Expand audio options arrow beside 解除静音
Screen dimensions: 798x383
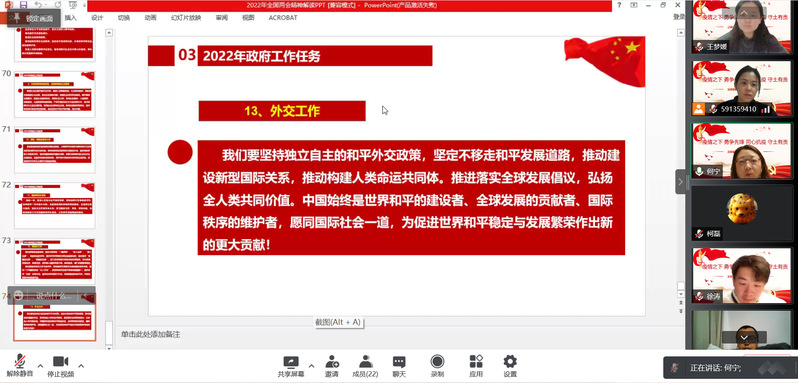40,365
